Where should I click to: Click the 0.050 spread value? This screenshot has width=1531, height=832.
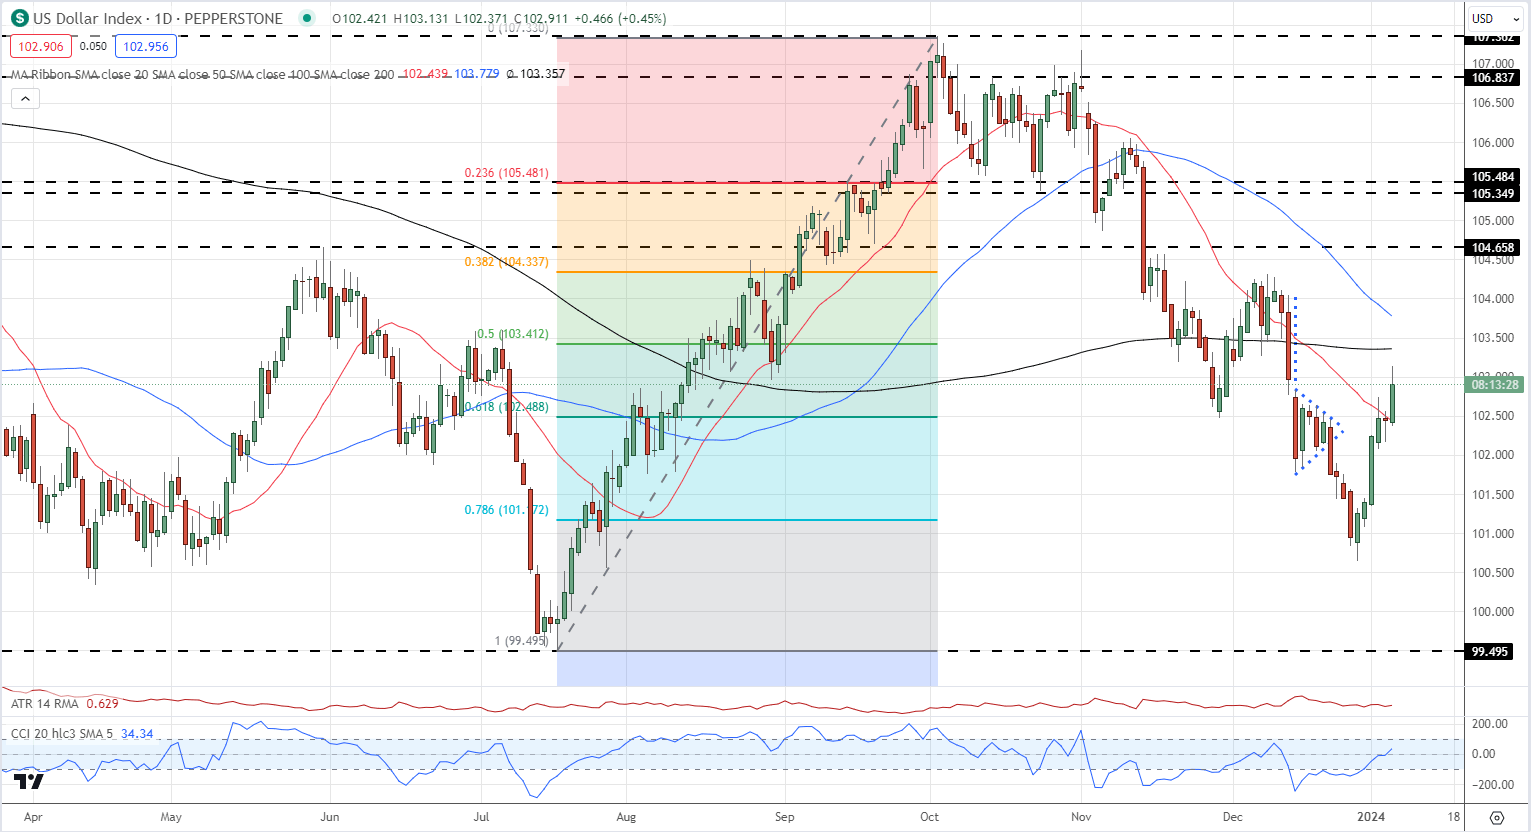pyautogui.click(x=93, y=46)
